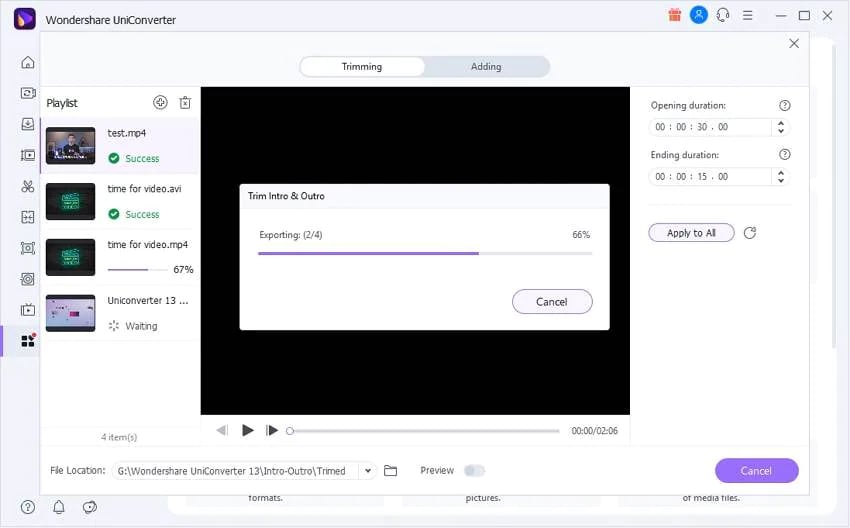The width and height of the screenshot is (850, 528).
Task: Decrease the Ending duration with the down arrow
Action: tap(781, 181)
